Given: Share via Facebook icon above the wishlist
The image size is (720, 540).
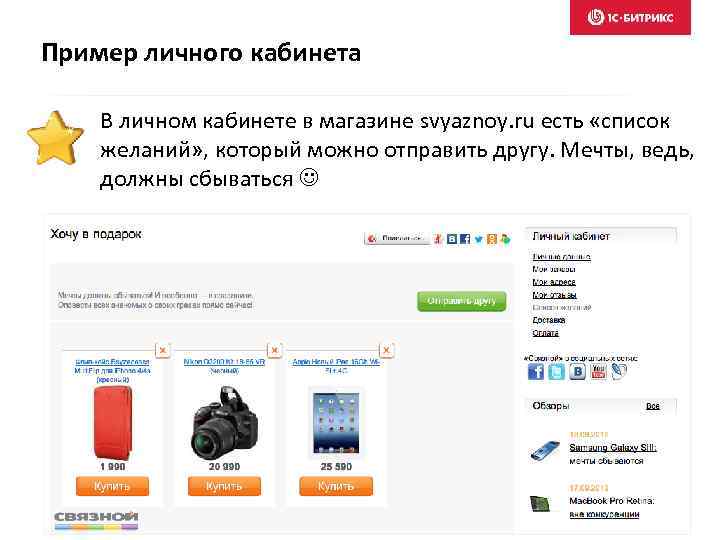Looking at the screenshot, I should (465, 239).
